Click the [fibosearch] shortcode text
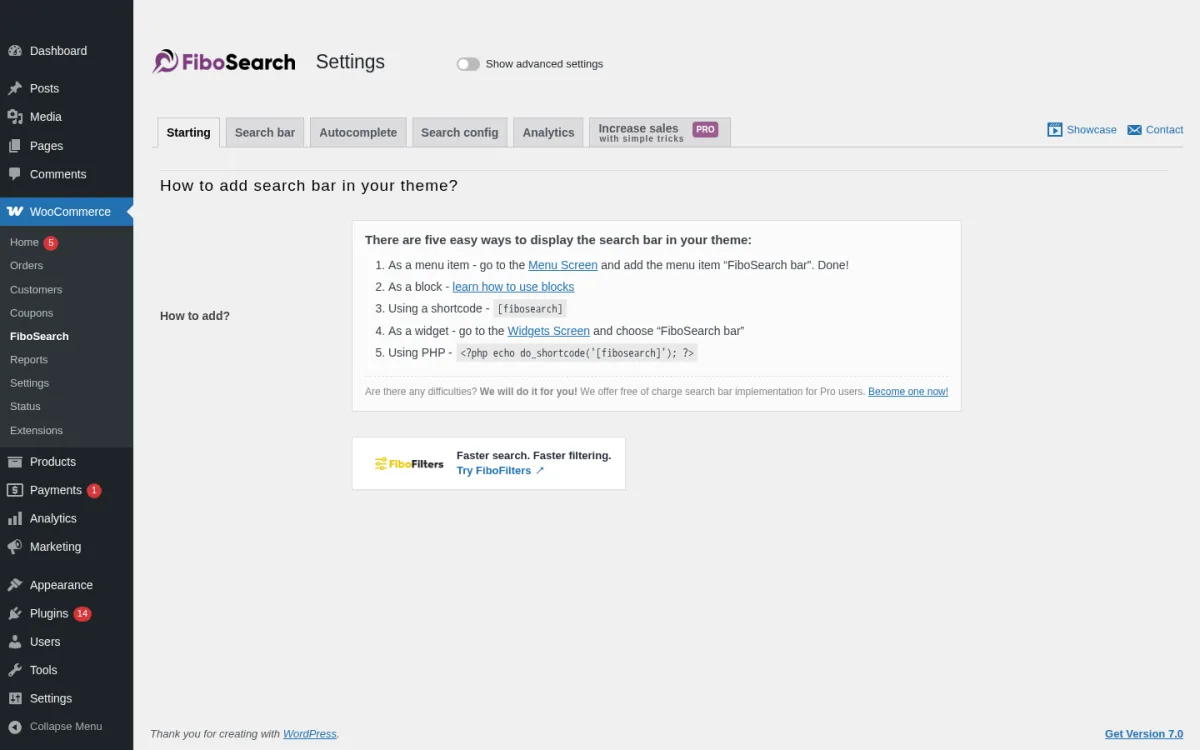Viewport: 1200px width, 750px height. [530, 309]
